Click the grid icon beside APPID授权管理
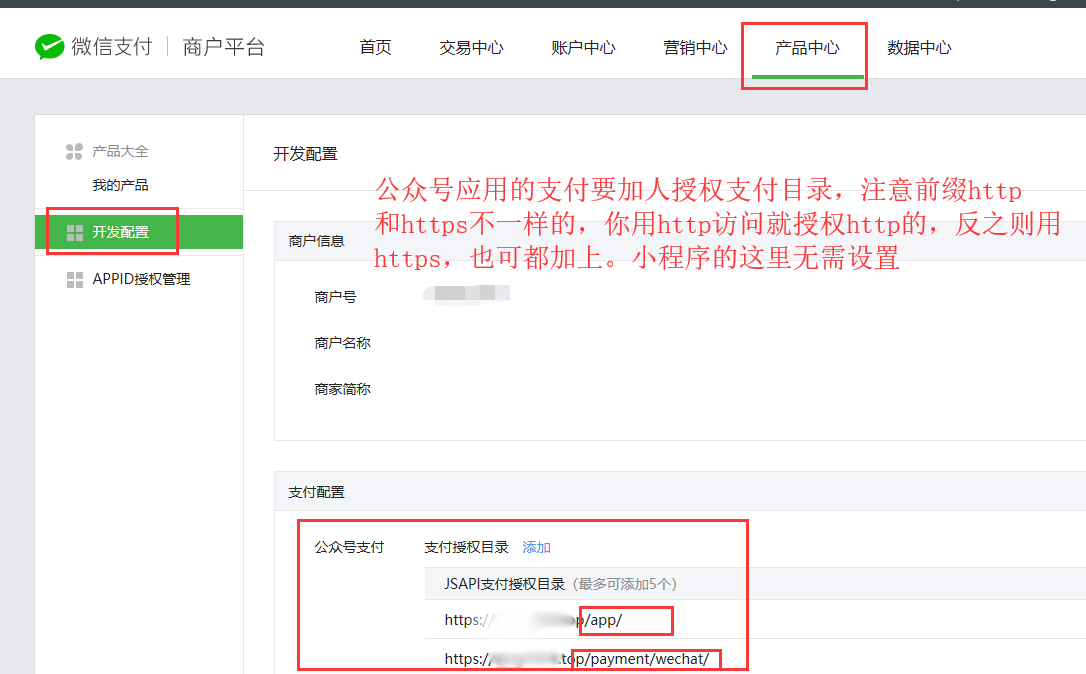The width and height of the screenshot is (1086, 674). tap(74, 280)
